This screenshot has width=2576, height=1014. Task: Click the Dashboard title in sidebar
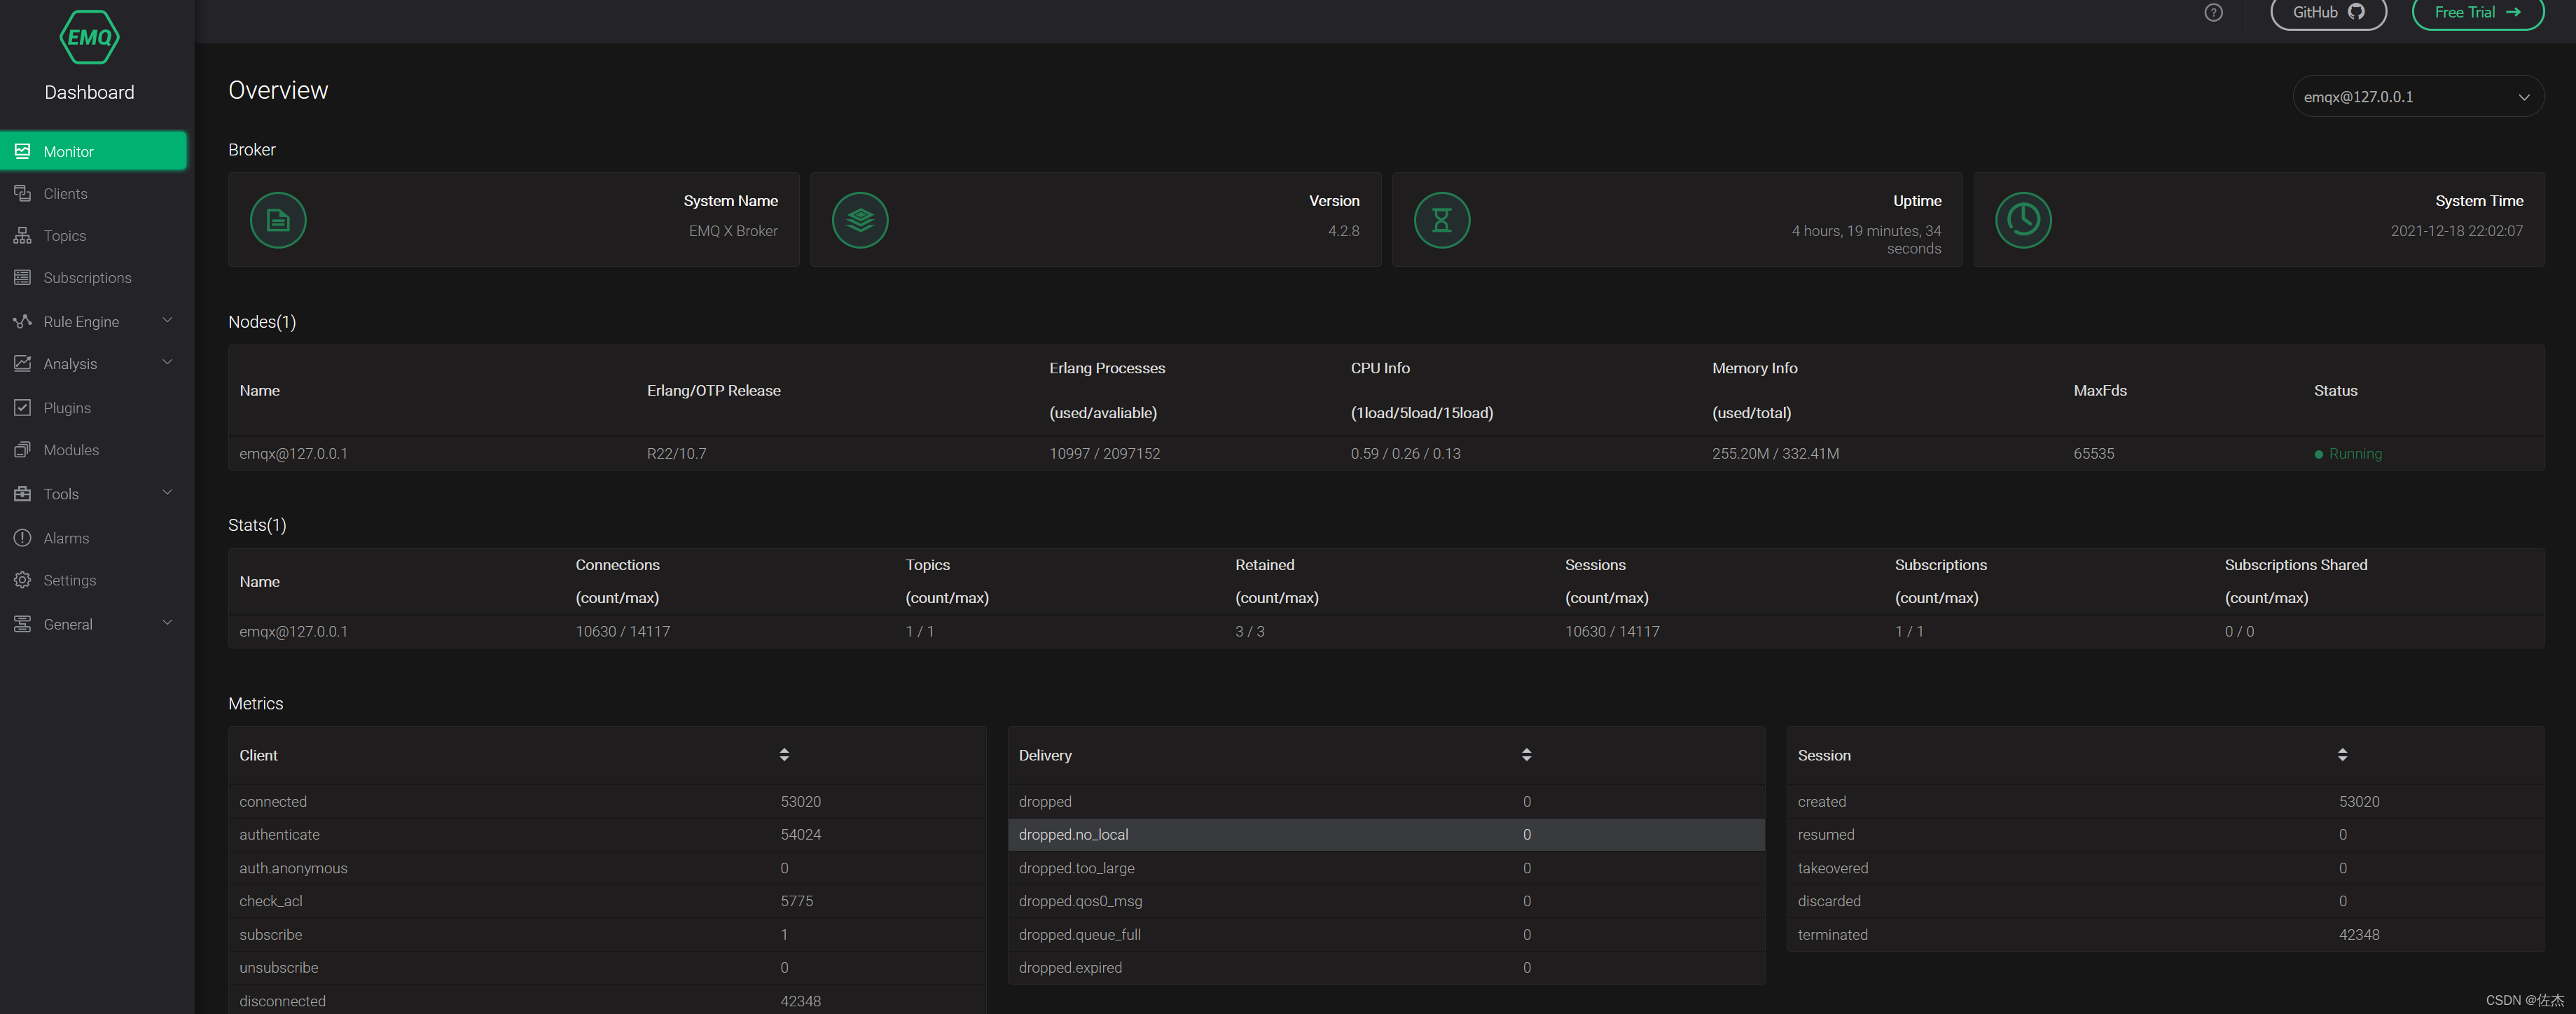pos(89,92)
